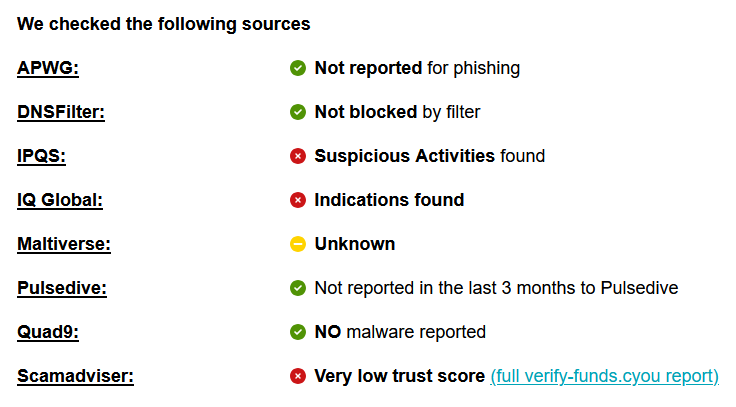Open the Quad9 link
The width and height of the screenshot is (736, 407).
coord(48,332)
